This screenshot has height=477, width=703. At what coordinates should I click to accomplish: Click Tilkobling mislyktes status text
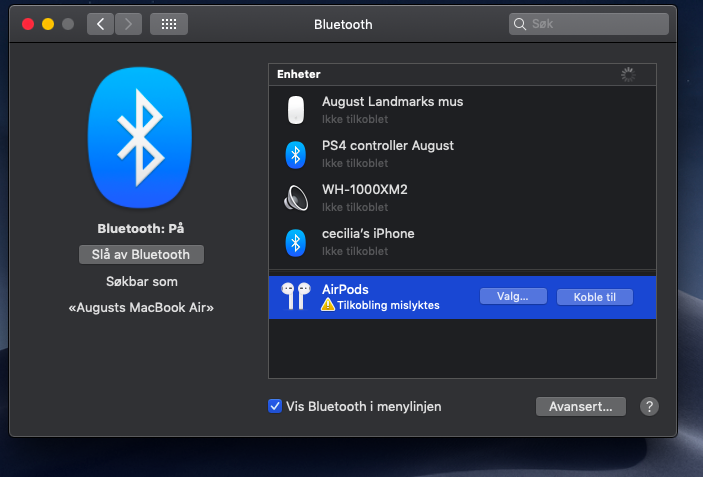pos(388,305)
